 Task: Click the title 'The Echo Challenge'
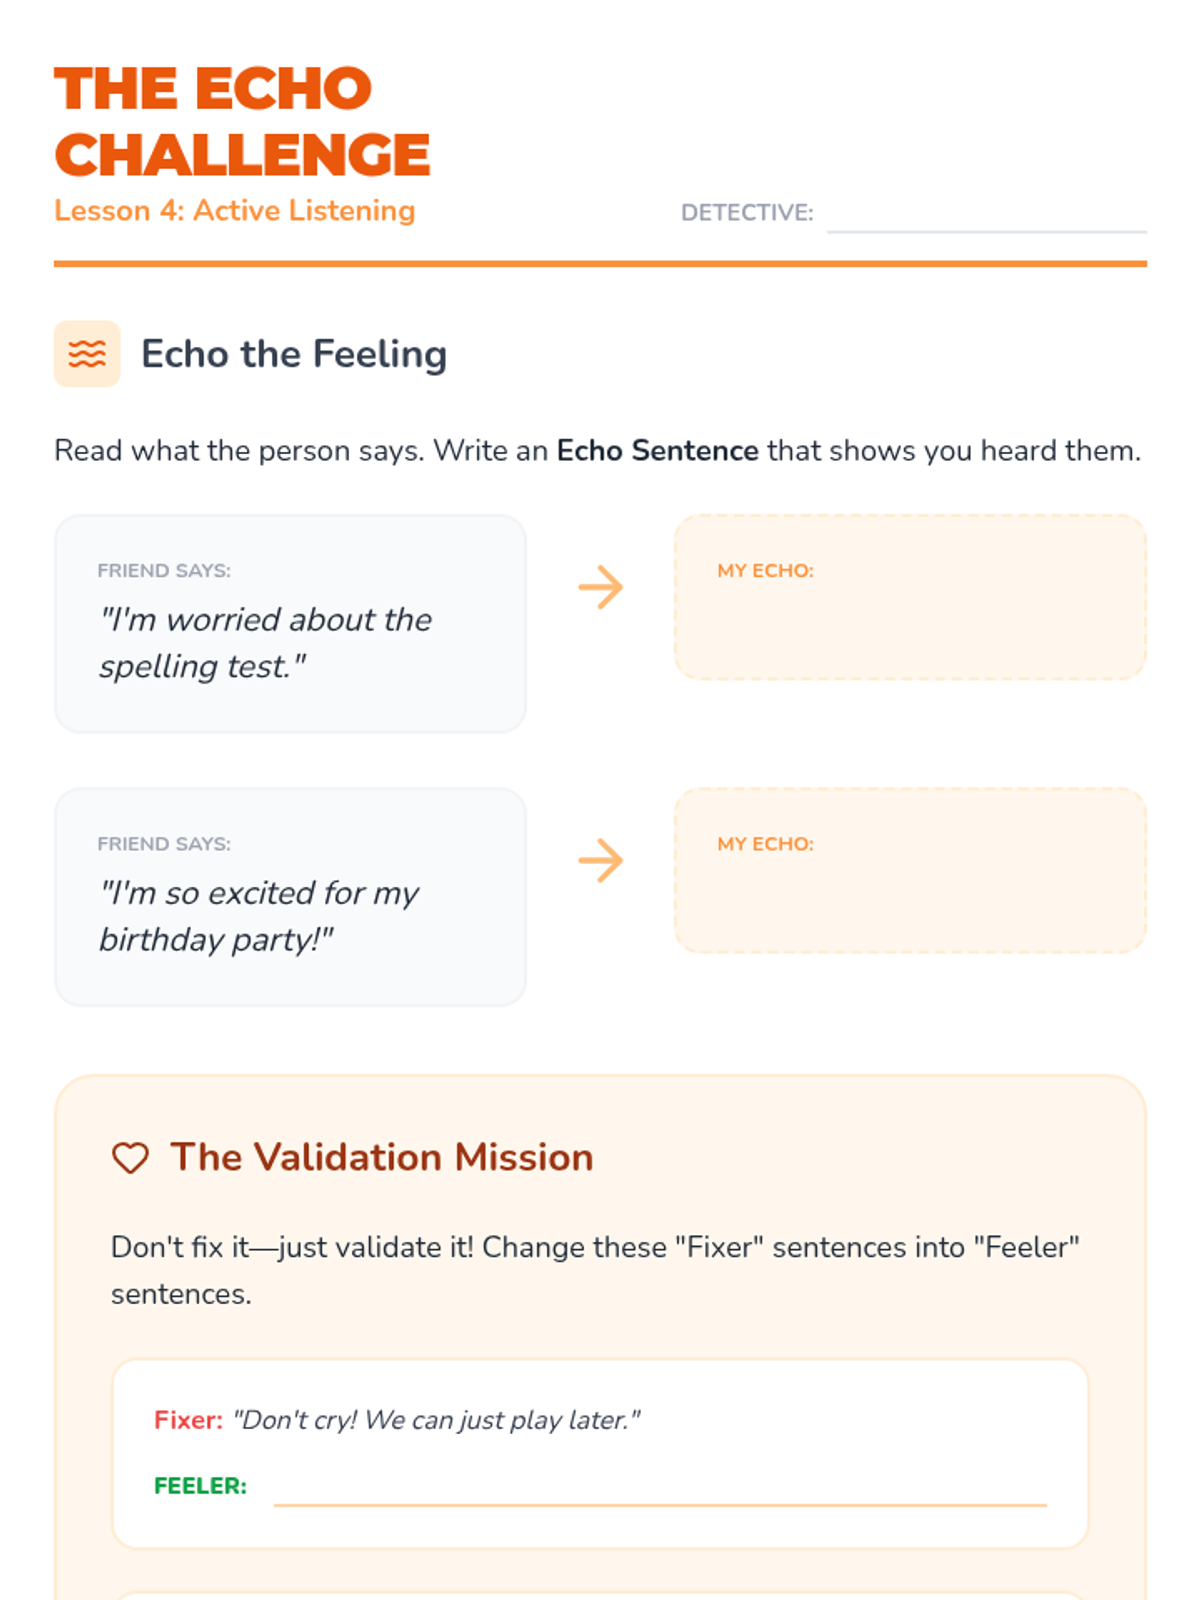[x=242, y=121]
